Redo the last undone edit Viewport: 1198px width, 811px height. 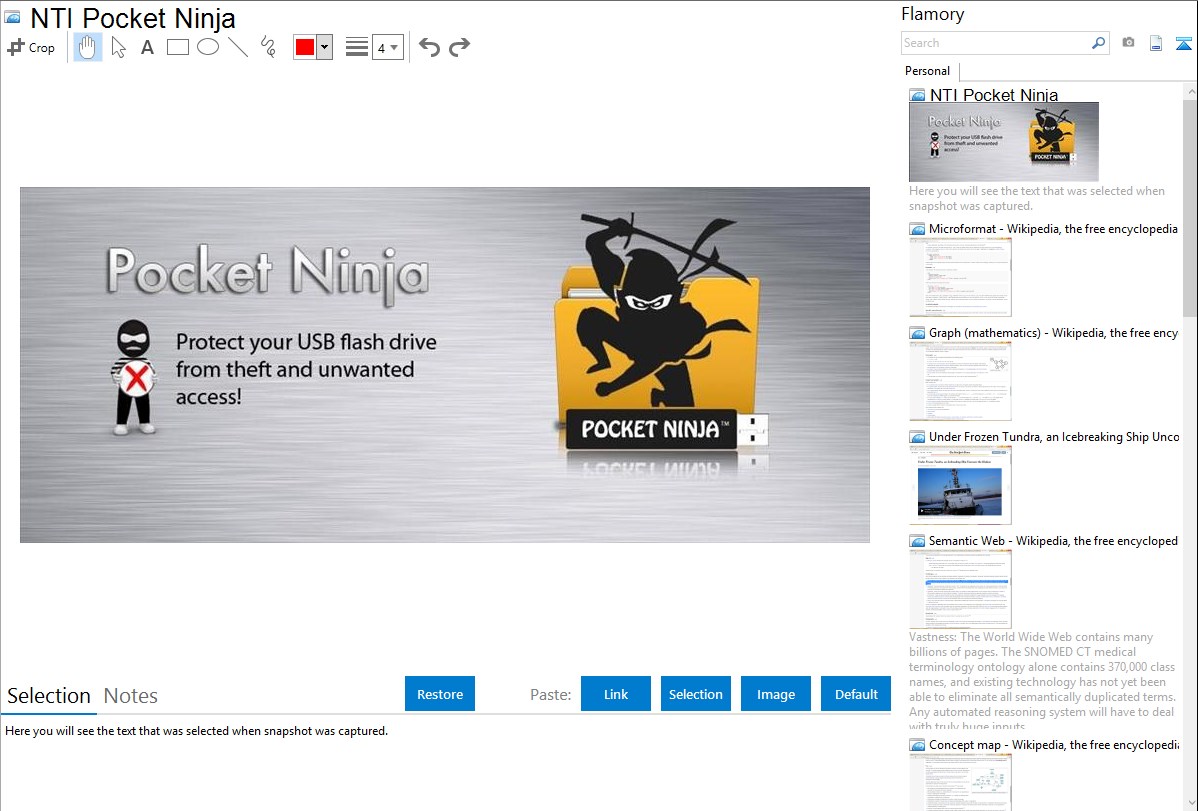point(459,47)
